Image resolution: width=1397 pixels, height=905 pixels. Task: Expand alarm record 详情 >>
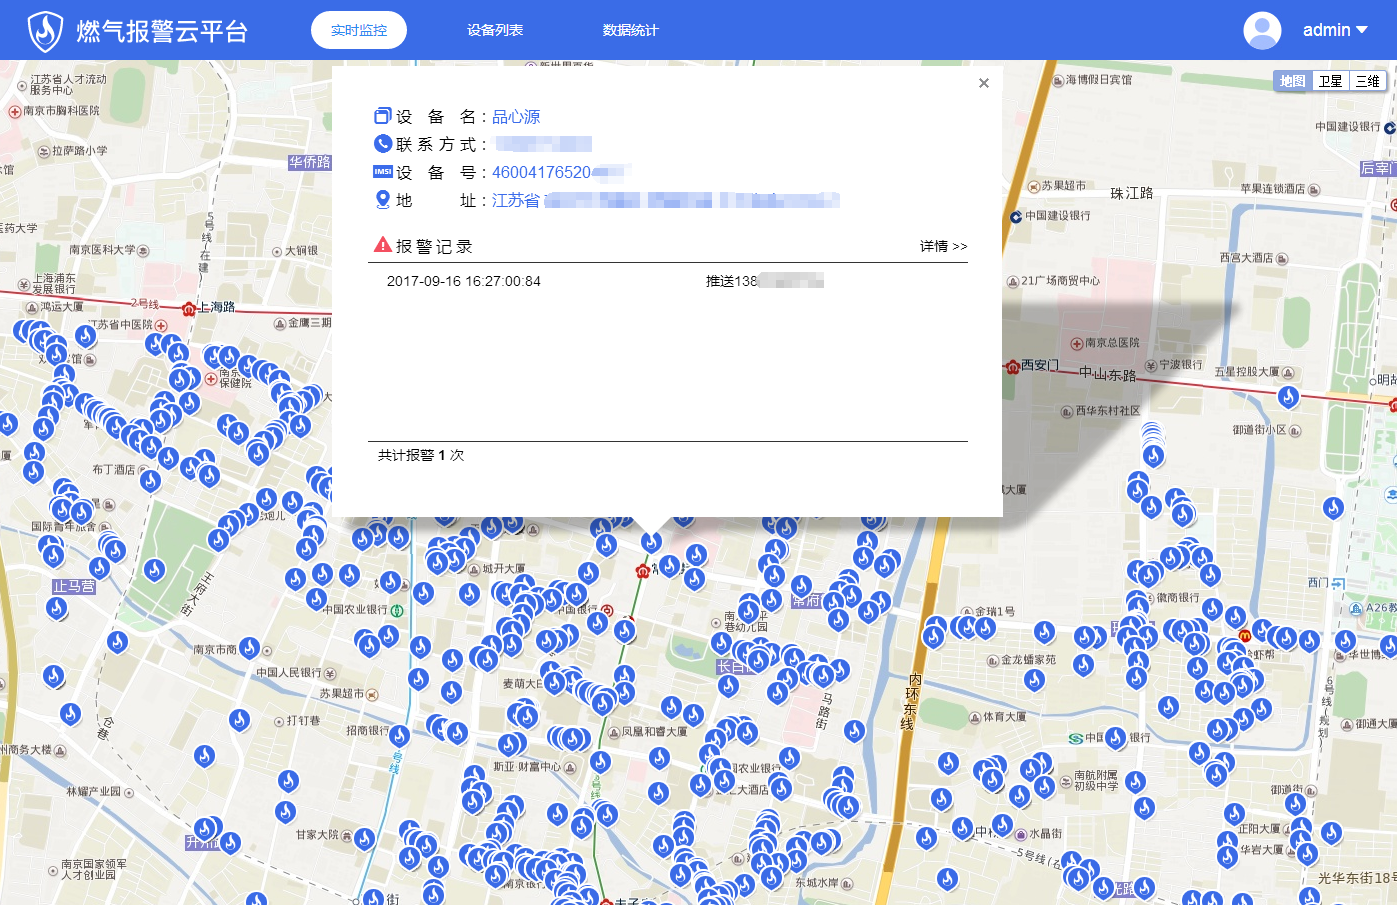point(943,246)
